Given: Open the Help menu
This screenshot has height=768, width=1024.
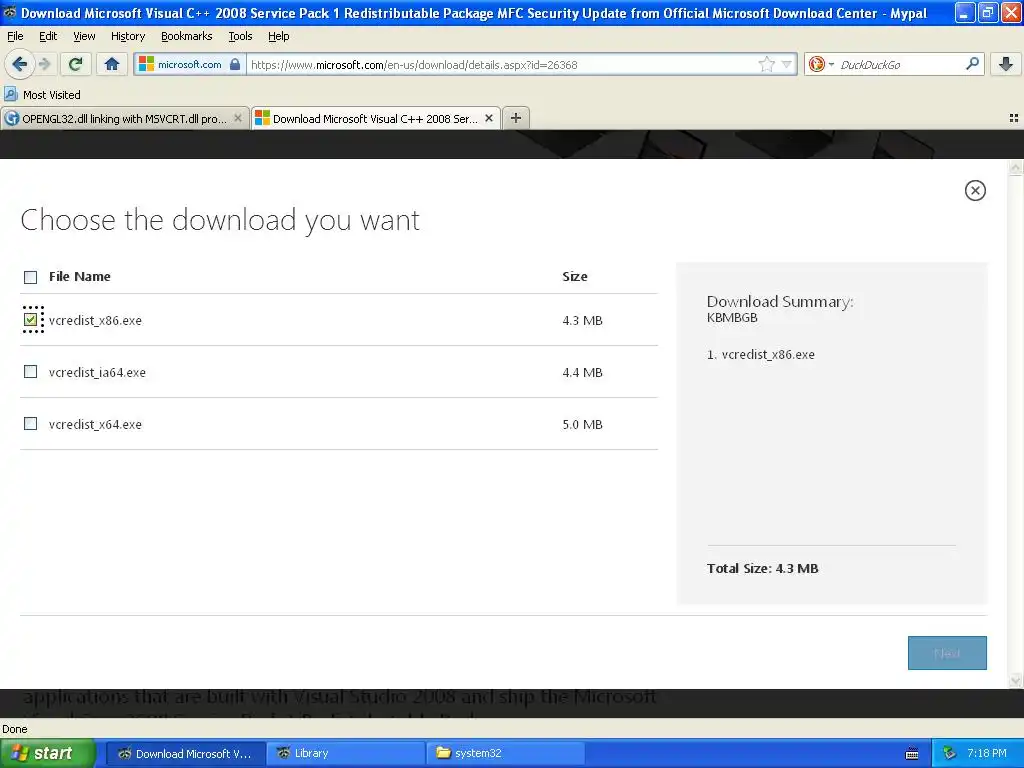Looking at the screenshot, I should 278,36.
